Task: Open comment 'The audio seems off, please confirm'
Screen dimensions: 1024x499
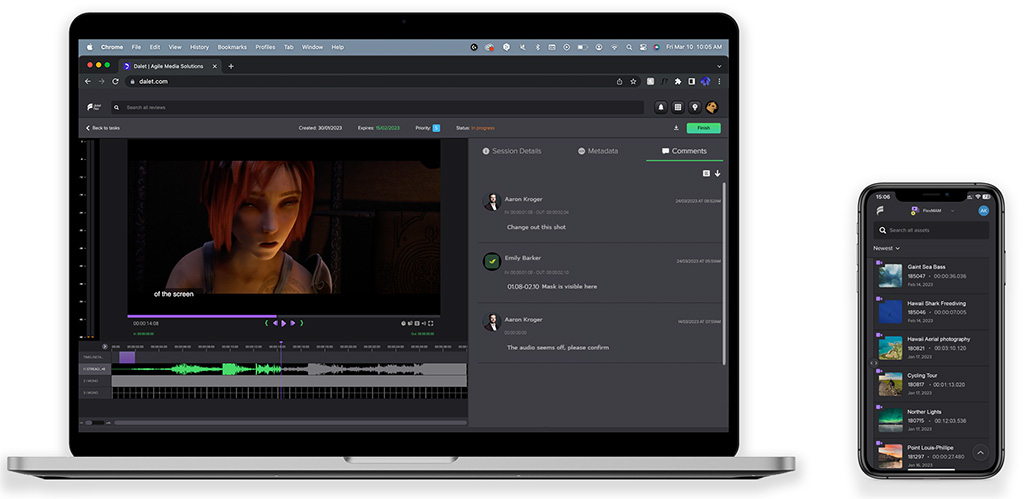Action: pyautogui.click(x=558, y=347)
